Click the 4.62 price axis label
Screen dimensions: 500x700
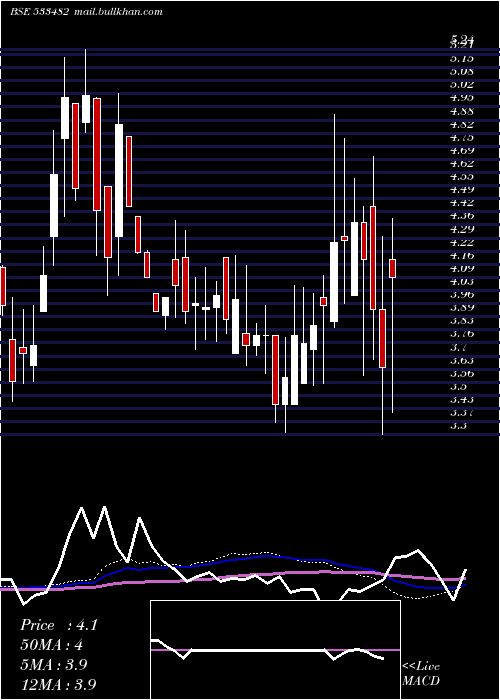[x=462, y=164]
